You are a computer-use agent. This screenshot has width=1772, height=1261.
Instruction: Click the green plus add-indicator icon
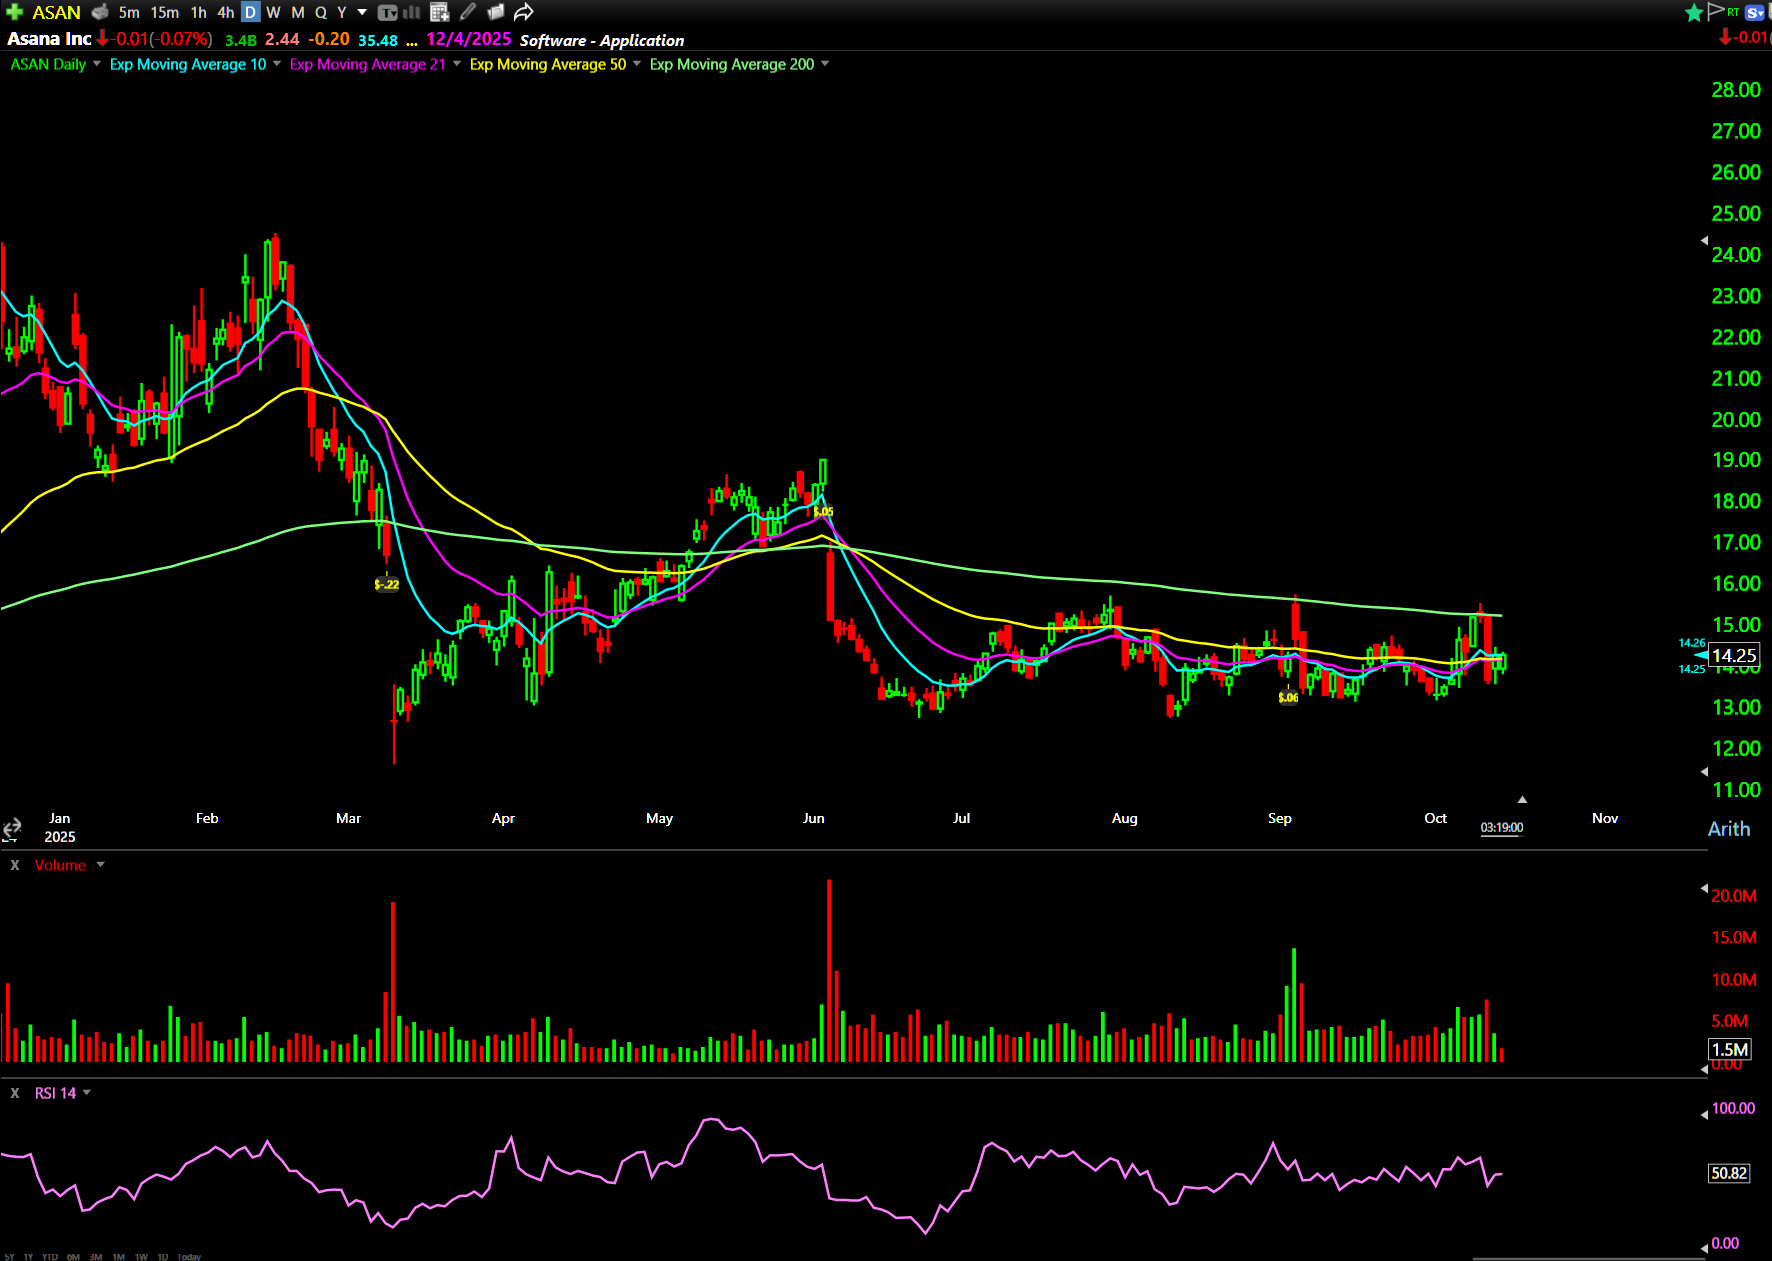point(14,12)
